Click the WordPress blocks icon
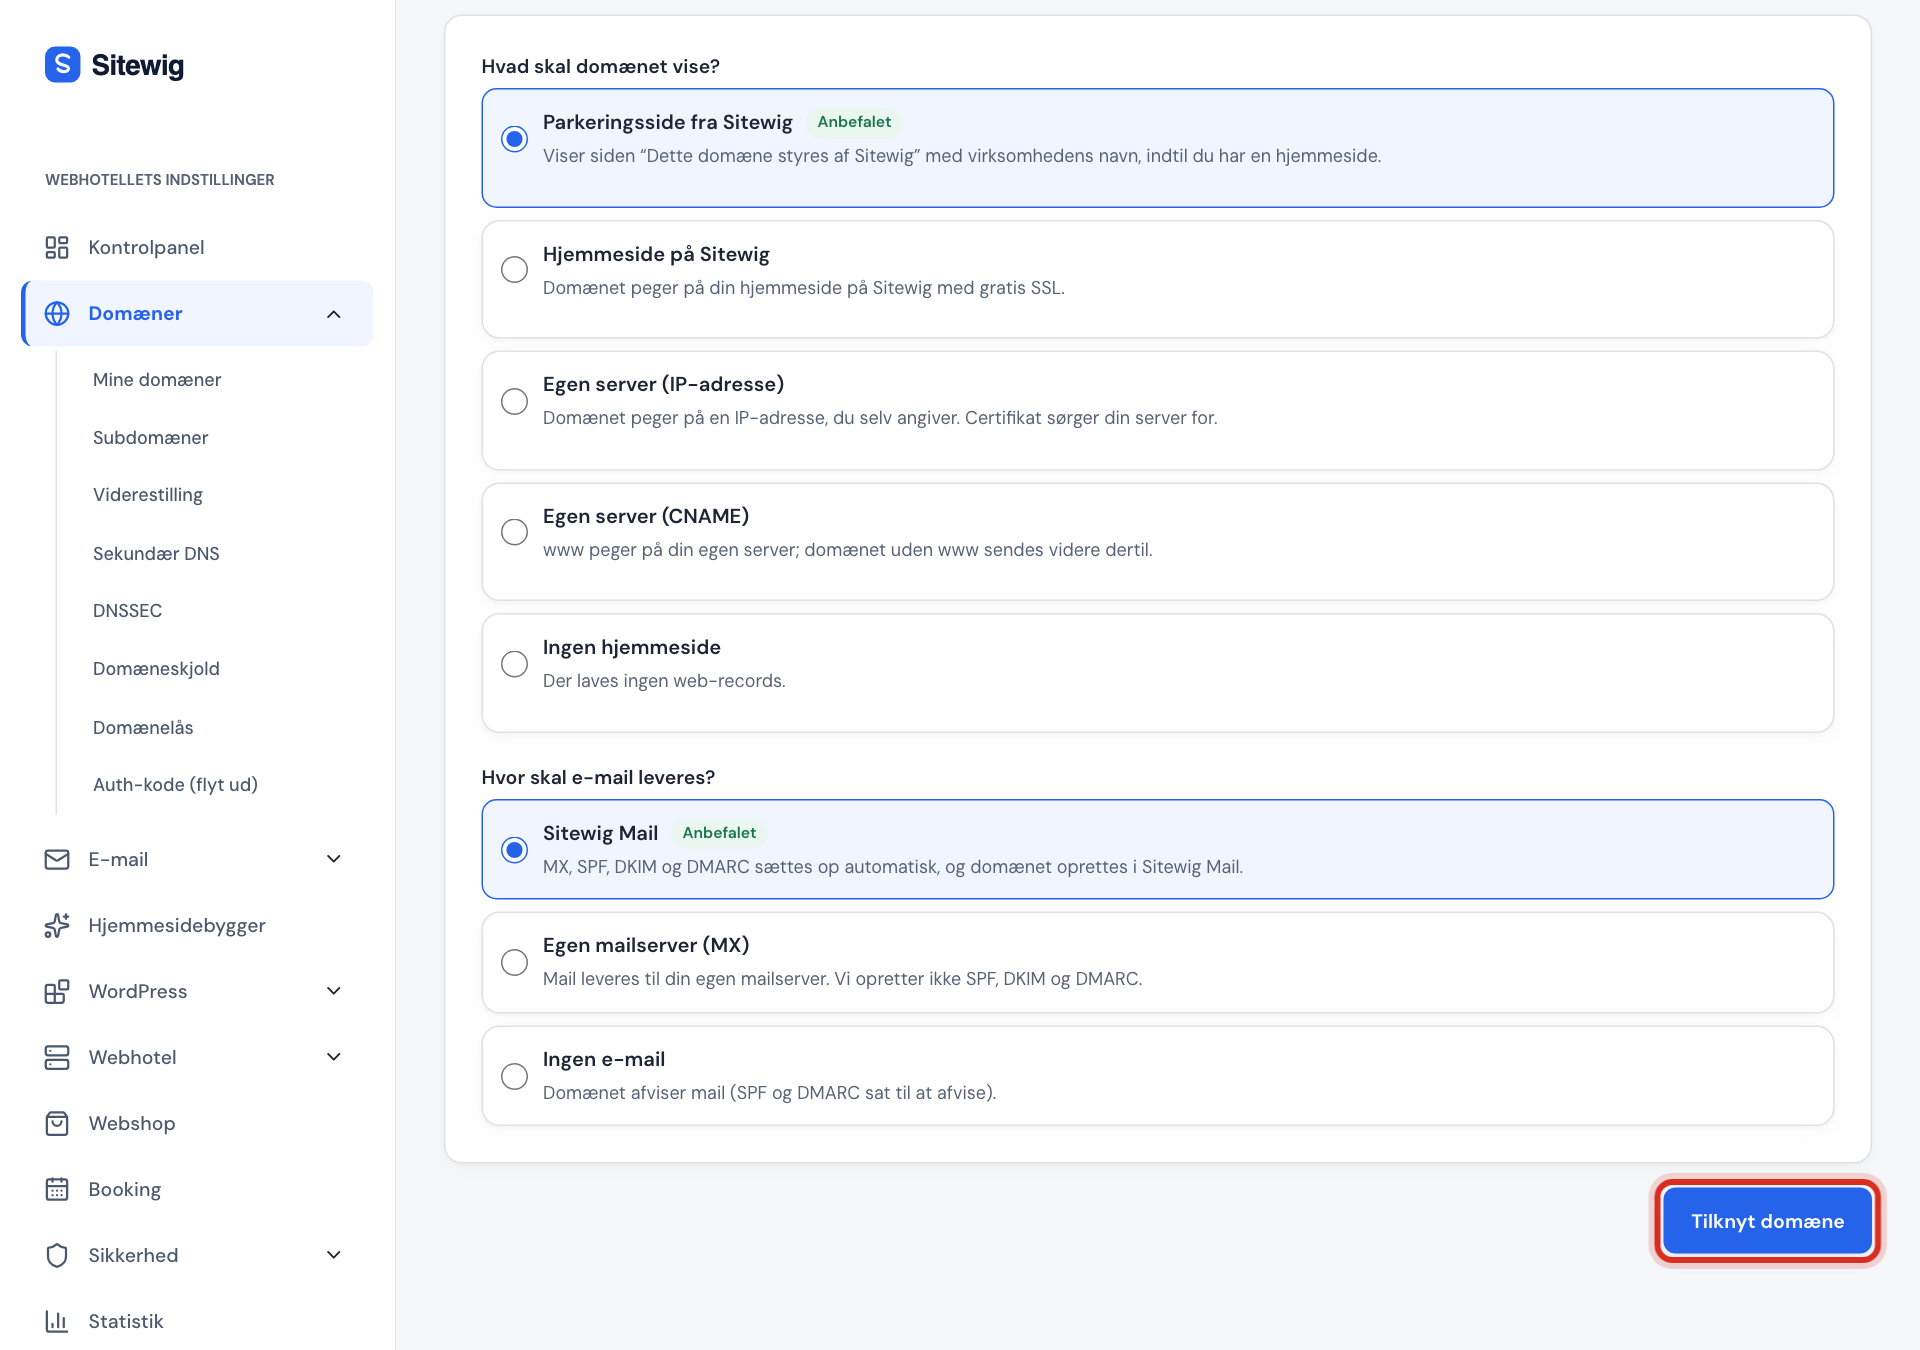The image size is (1920, 1350). pos(57,991)
